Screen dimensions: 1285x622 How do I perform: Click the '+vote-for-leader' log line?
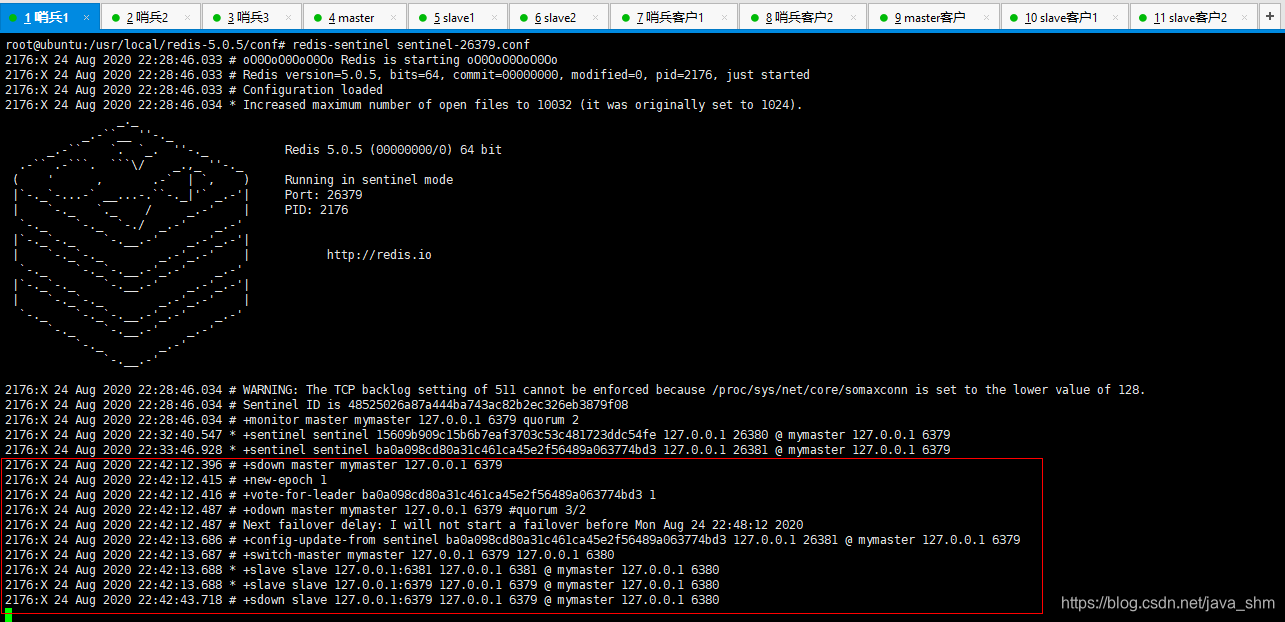[330, 495]
